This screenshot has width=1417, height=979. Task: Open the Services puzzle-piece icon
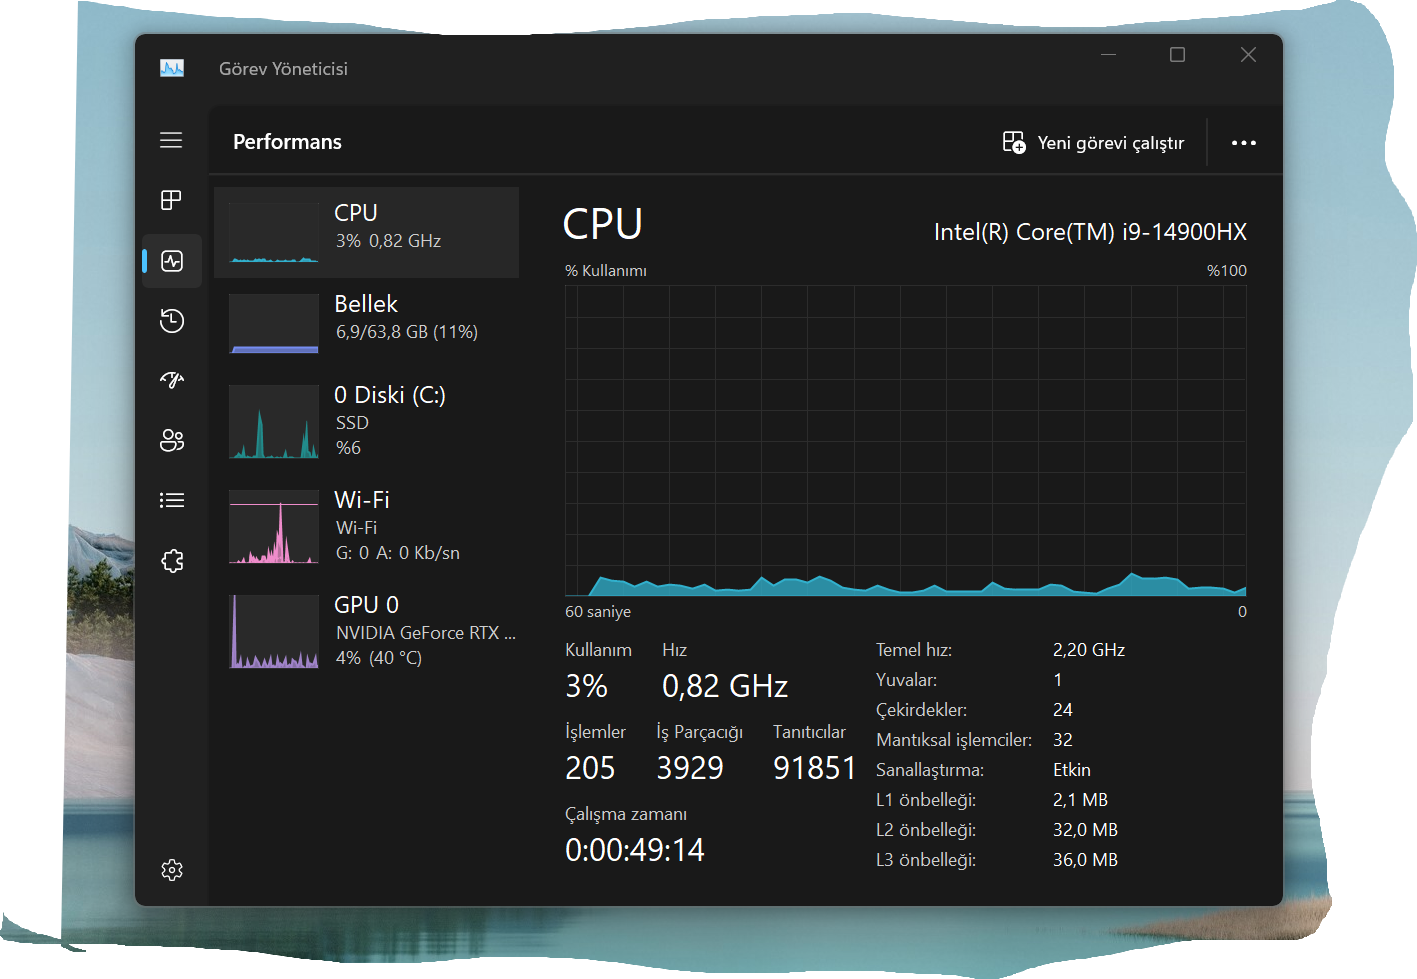(172, 560)
